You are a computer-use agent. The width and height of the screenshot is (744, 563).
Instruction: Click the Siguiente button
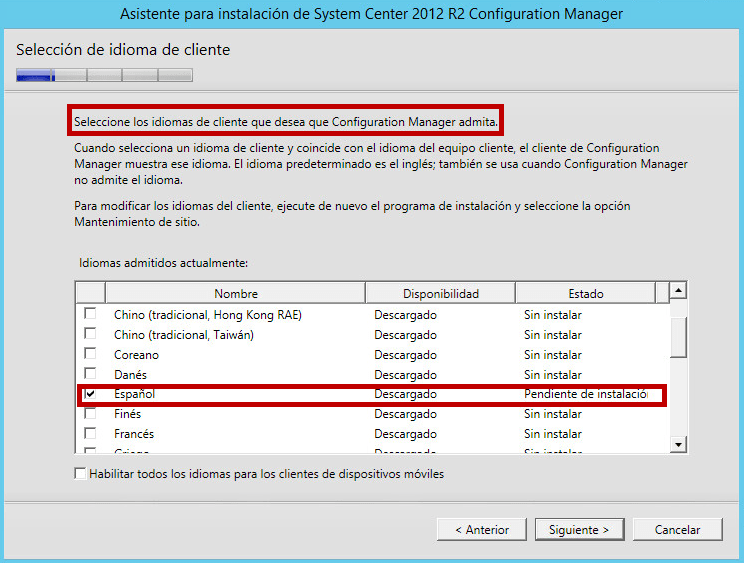tap(579, 529)
